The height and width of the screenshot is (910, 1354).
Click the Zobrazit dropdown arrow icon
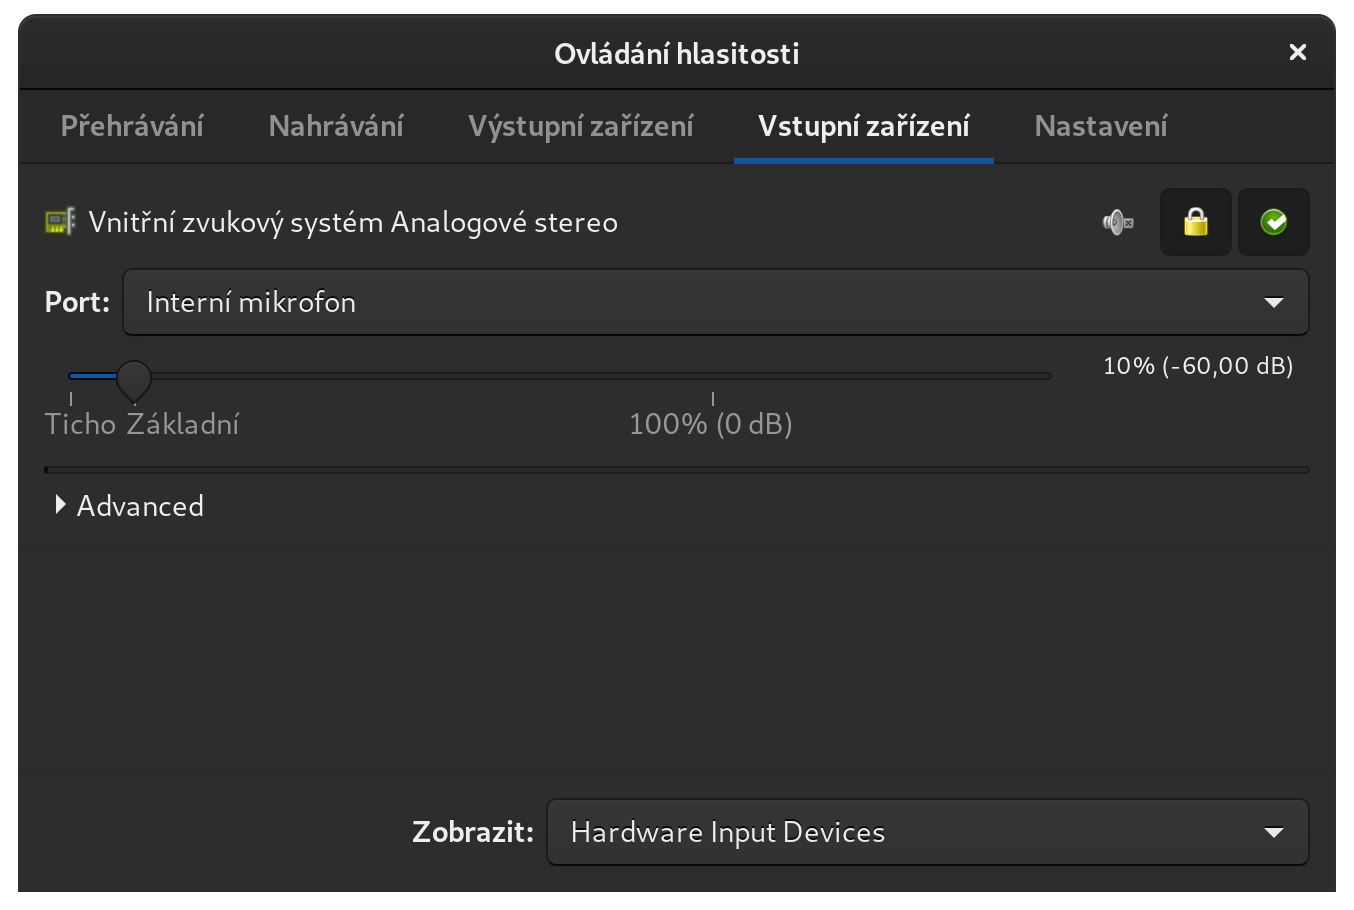(x=1274, y=832)
